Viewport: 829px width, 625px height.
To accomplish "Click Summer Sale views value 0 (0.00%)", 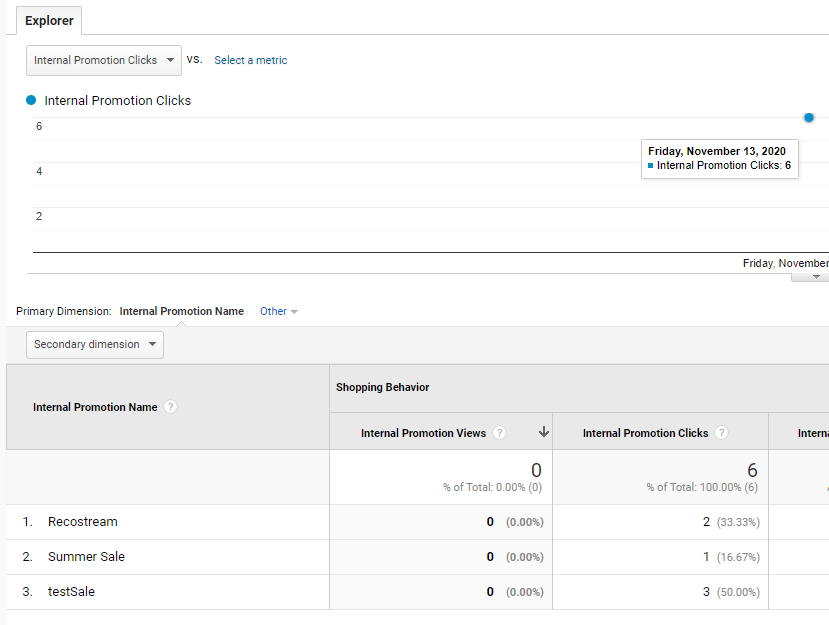I will coord(515,557).
